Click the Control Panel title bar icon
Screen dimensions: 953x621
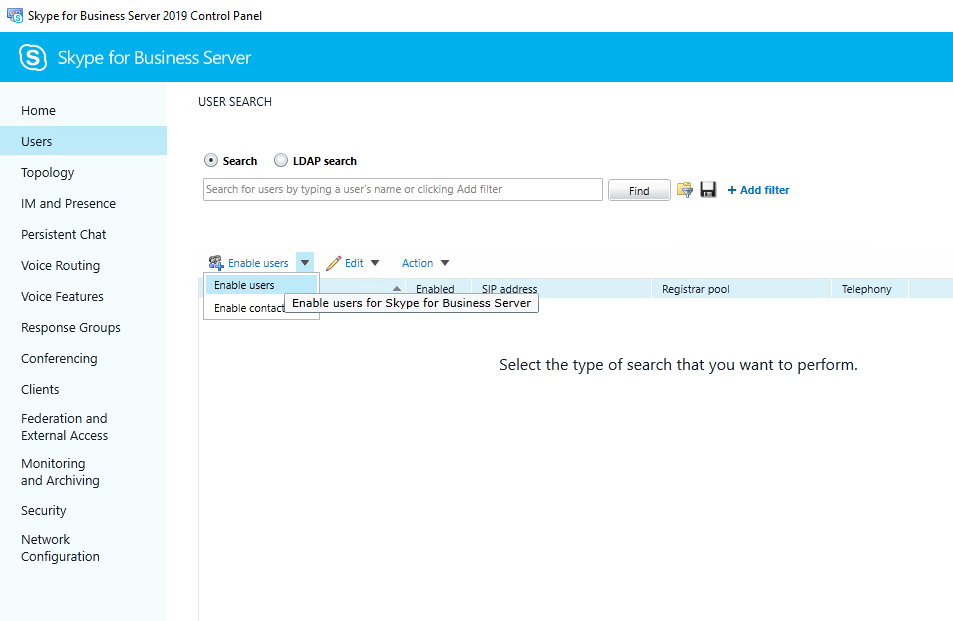15,16
